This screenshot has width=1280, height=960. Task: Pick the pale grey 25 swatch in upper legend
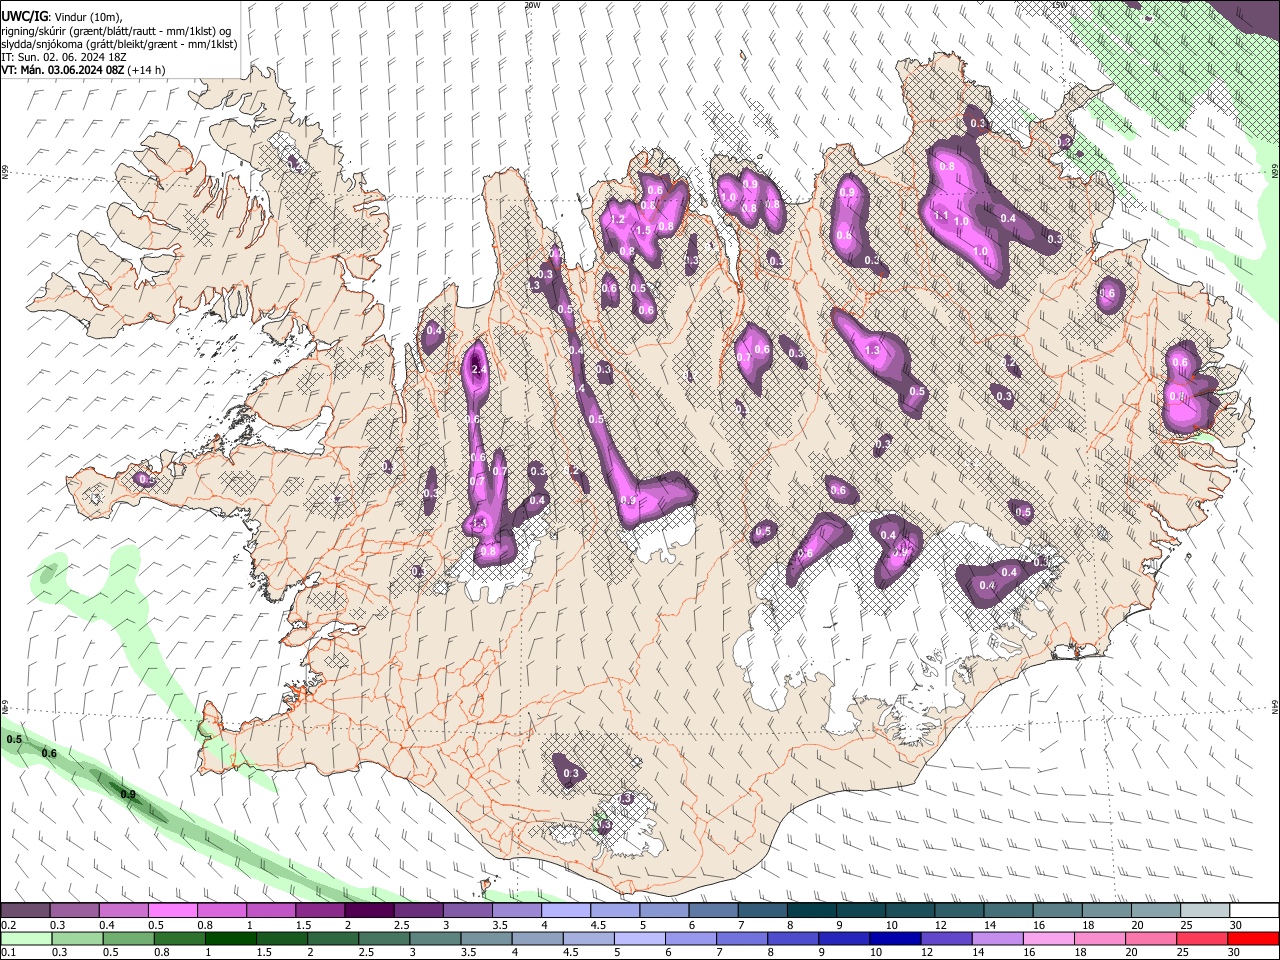click(1206, 911)
